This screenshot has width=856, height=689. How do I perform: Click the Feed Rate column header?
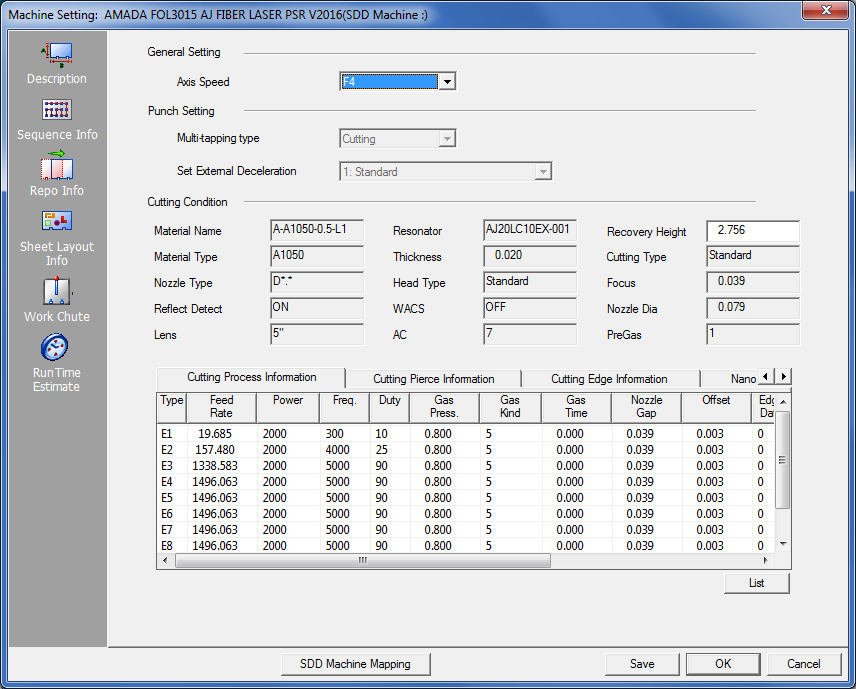click(222, 407)
